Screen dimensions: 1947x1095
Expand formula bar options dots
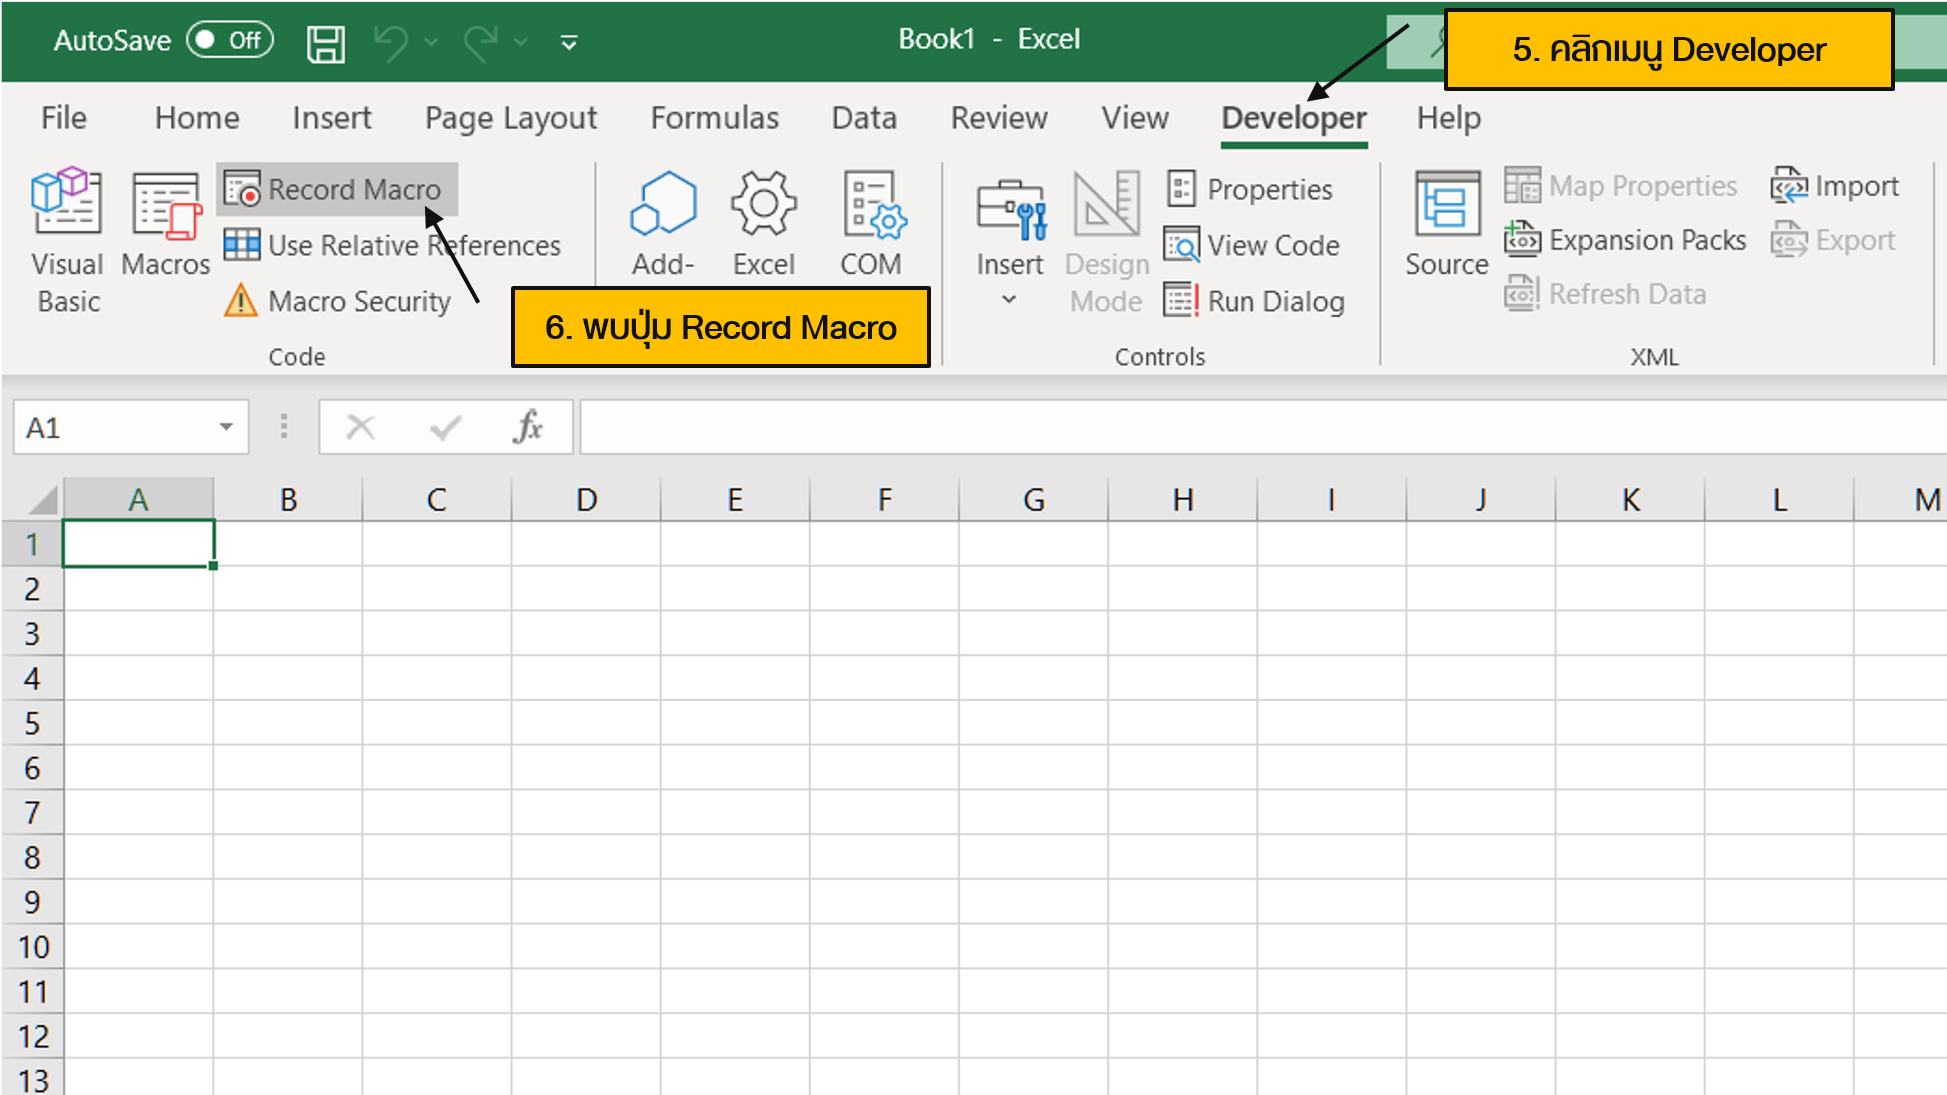point(284,427)
